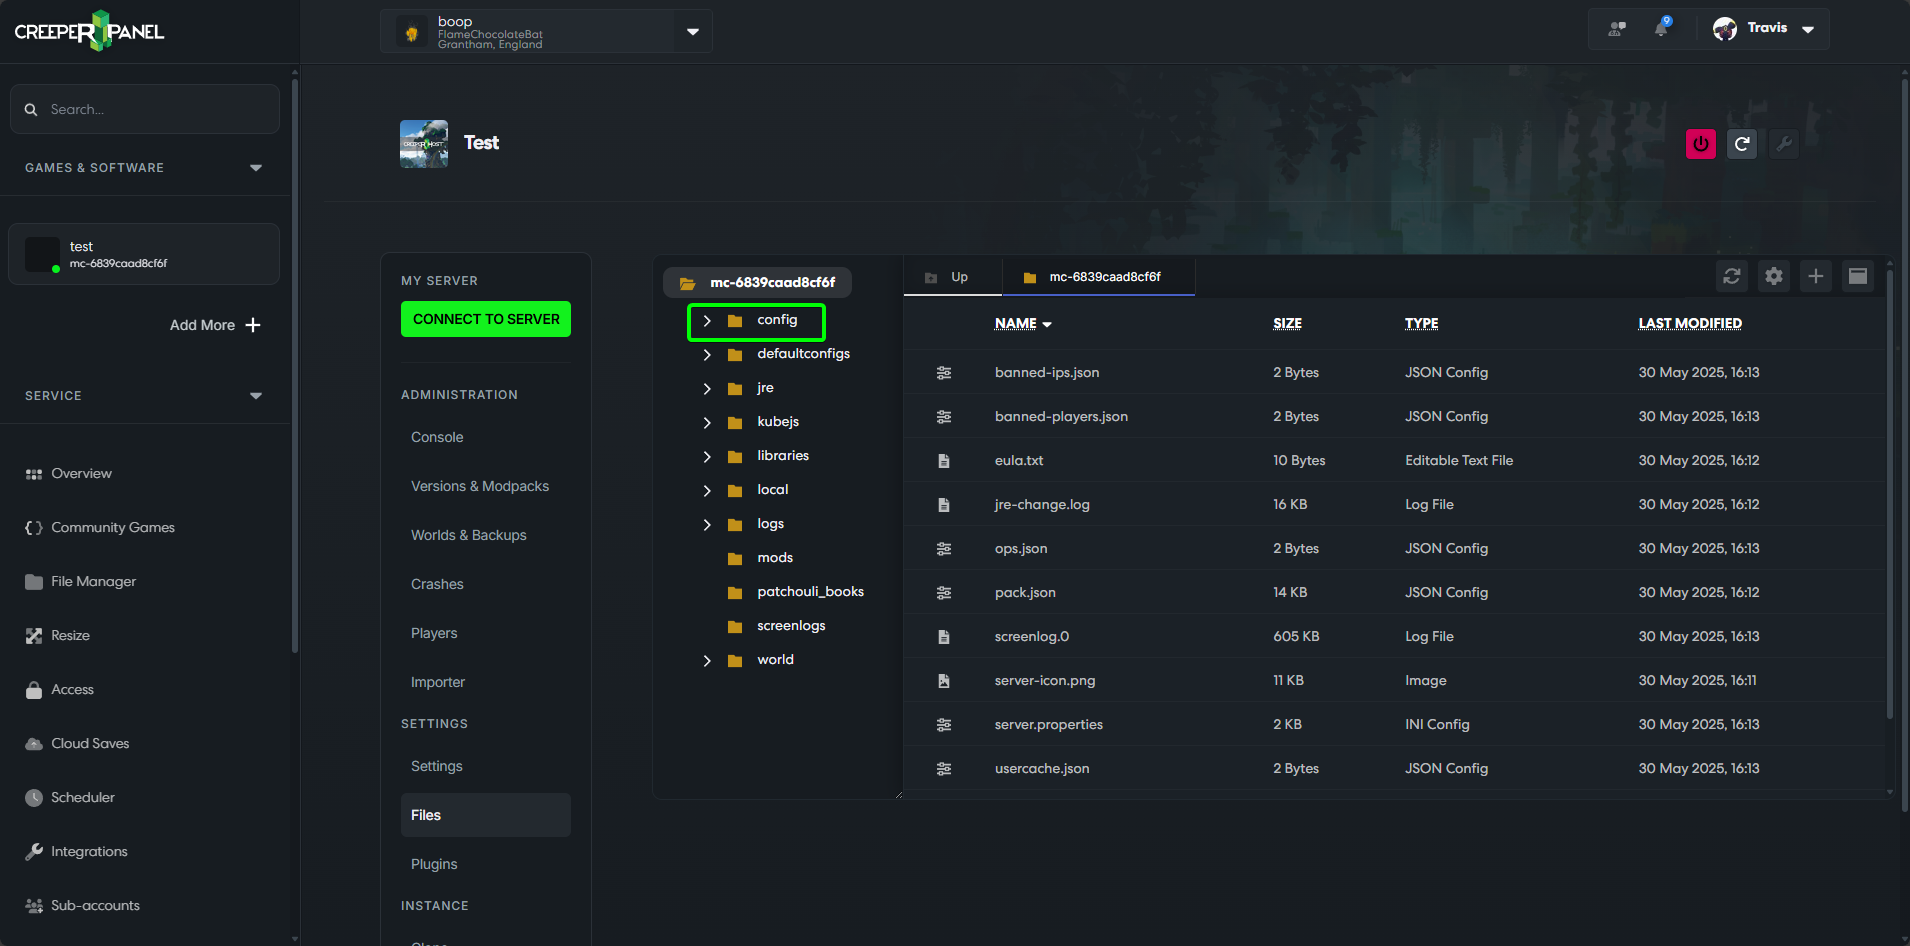Open the file manager settings gear icon
This screenshot has width=1910, height=946.
click(x=1774, y=276)
